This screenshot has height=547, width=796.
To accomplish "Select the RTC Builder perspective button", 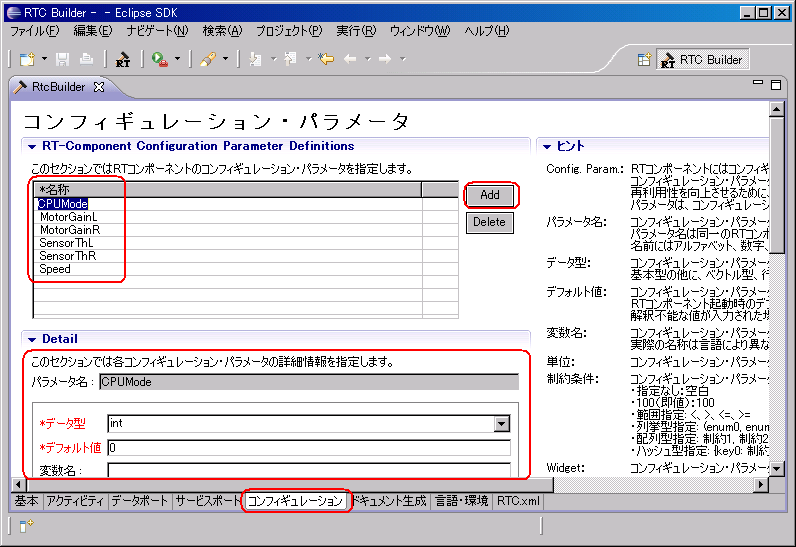I will [x=703, y=60].
